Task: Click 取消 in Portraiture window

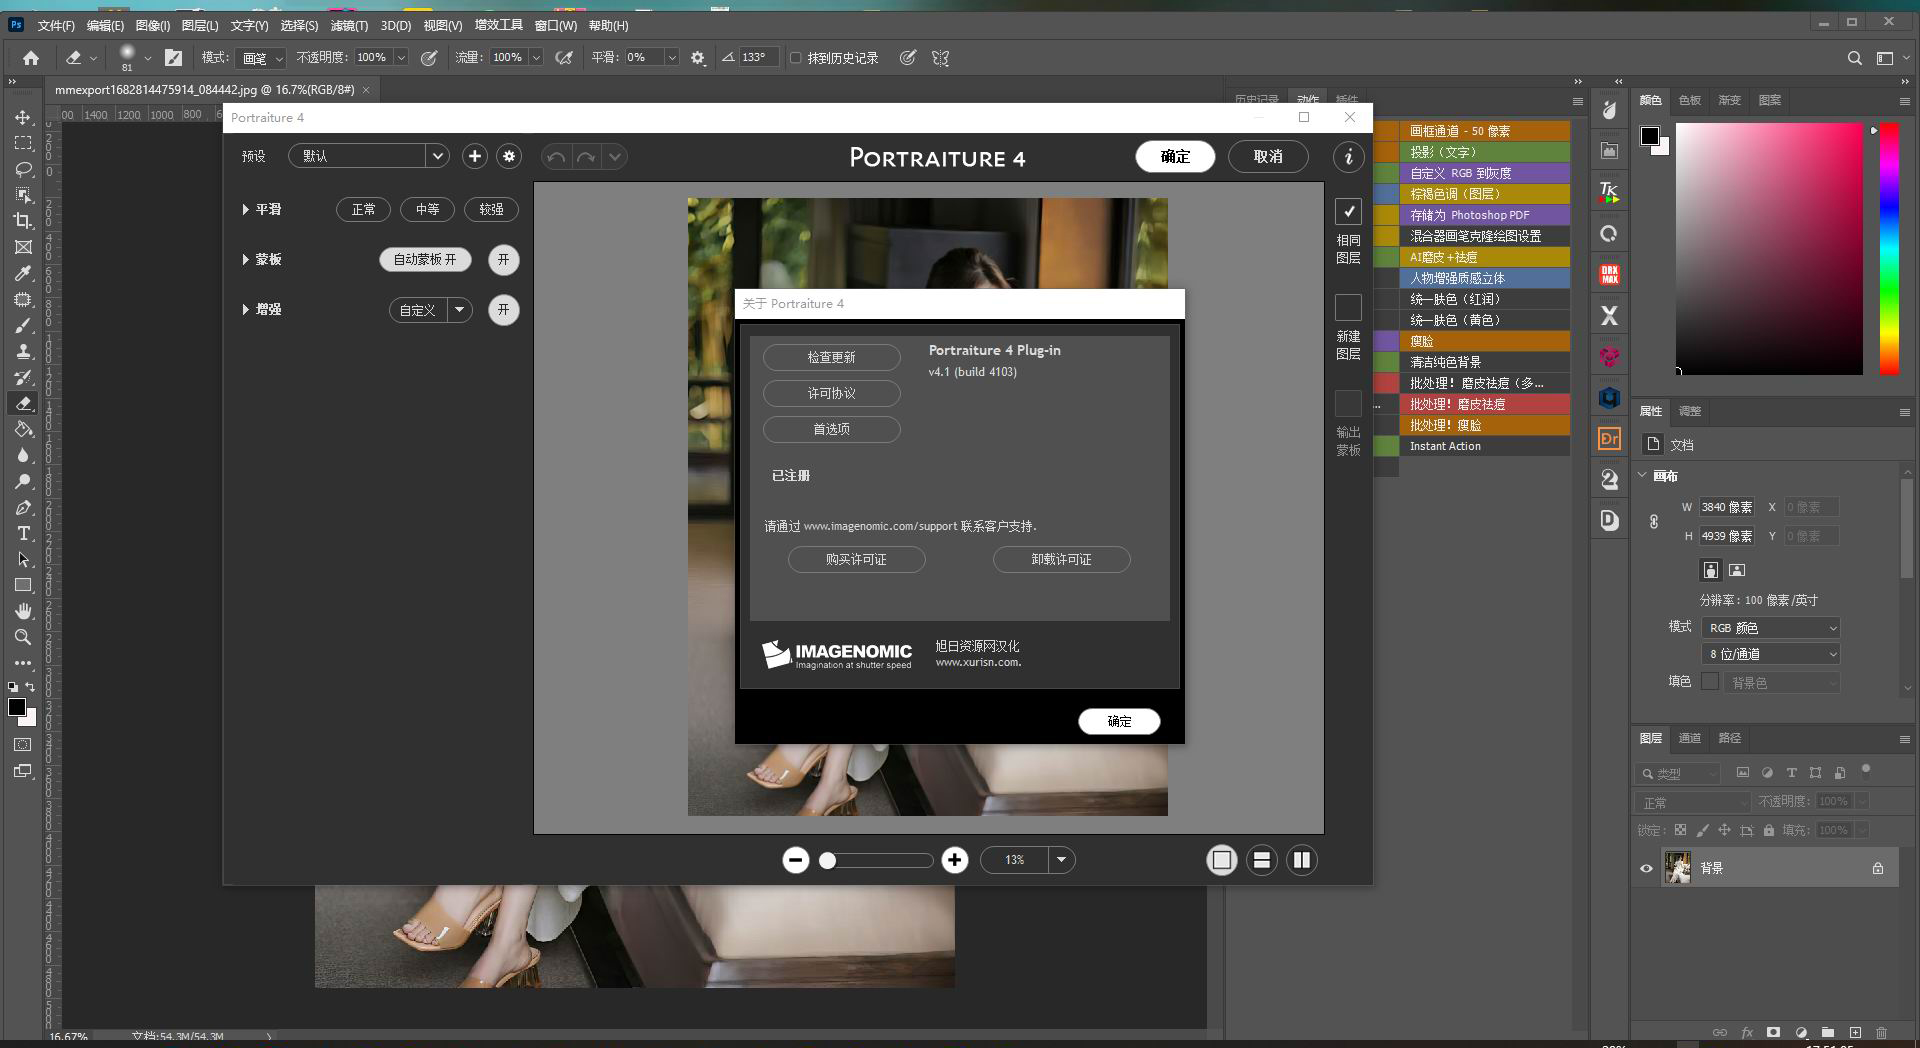Action: (x=1268, y=156)
